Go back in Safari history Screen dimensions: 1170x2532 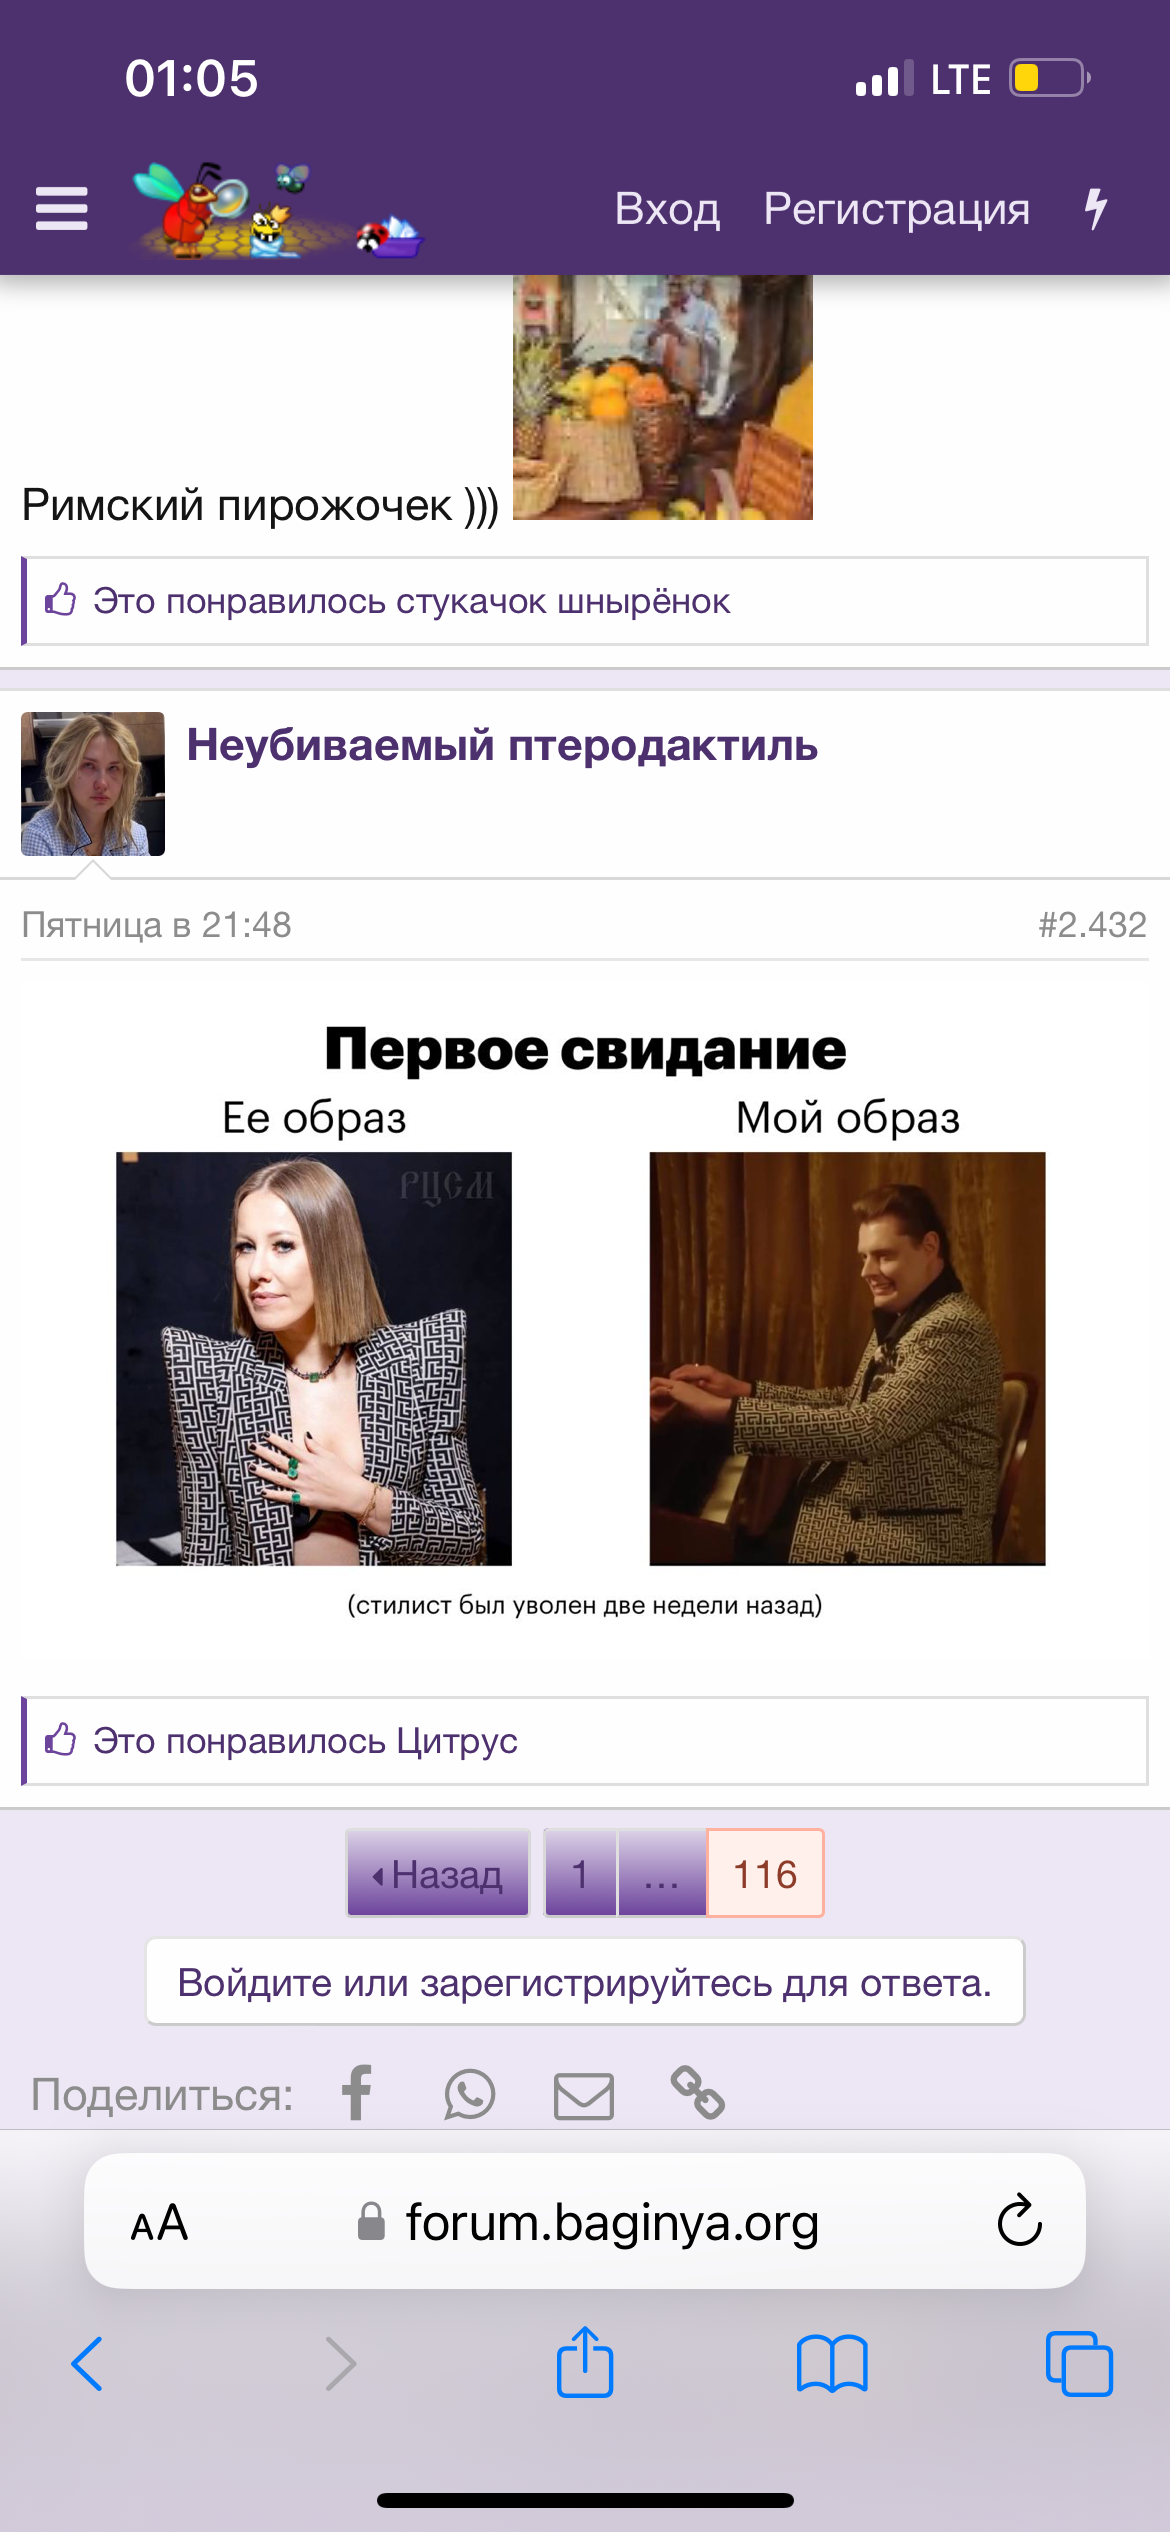click(87, 2364)
